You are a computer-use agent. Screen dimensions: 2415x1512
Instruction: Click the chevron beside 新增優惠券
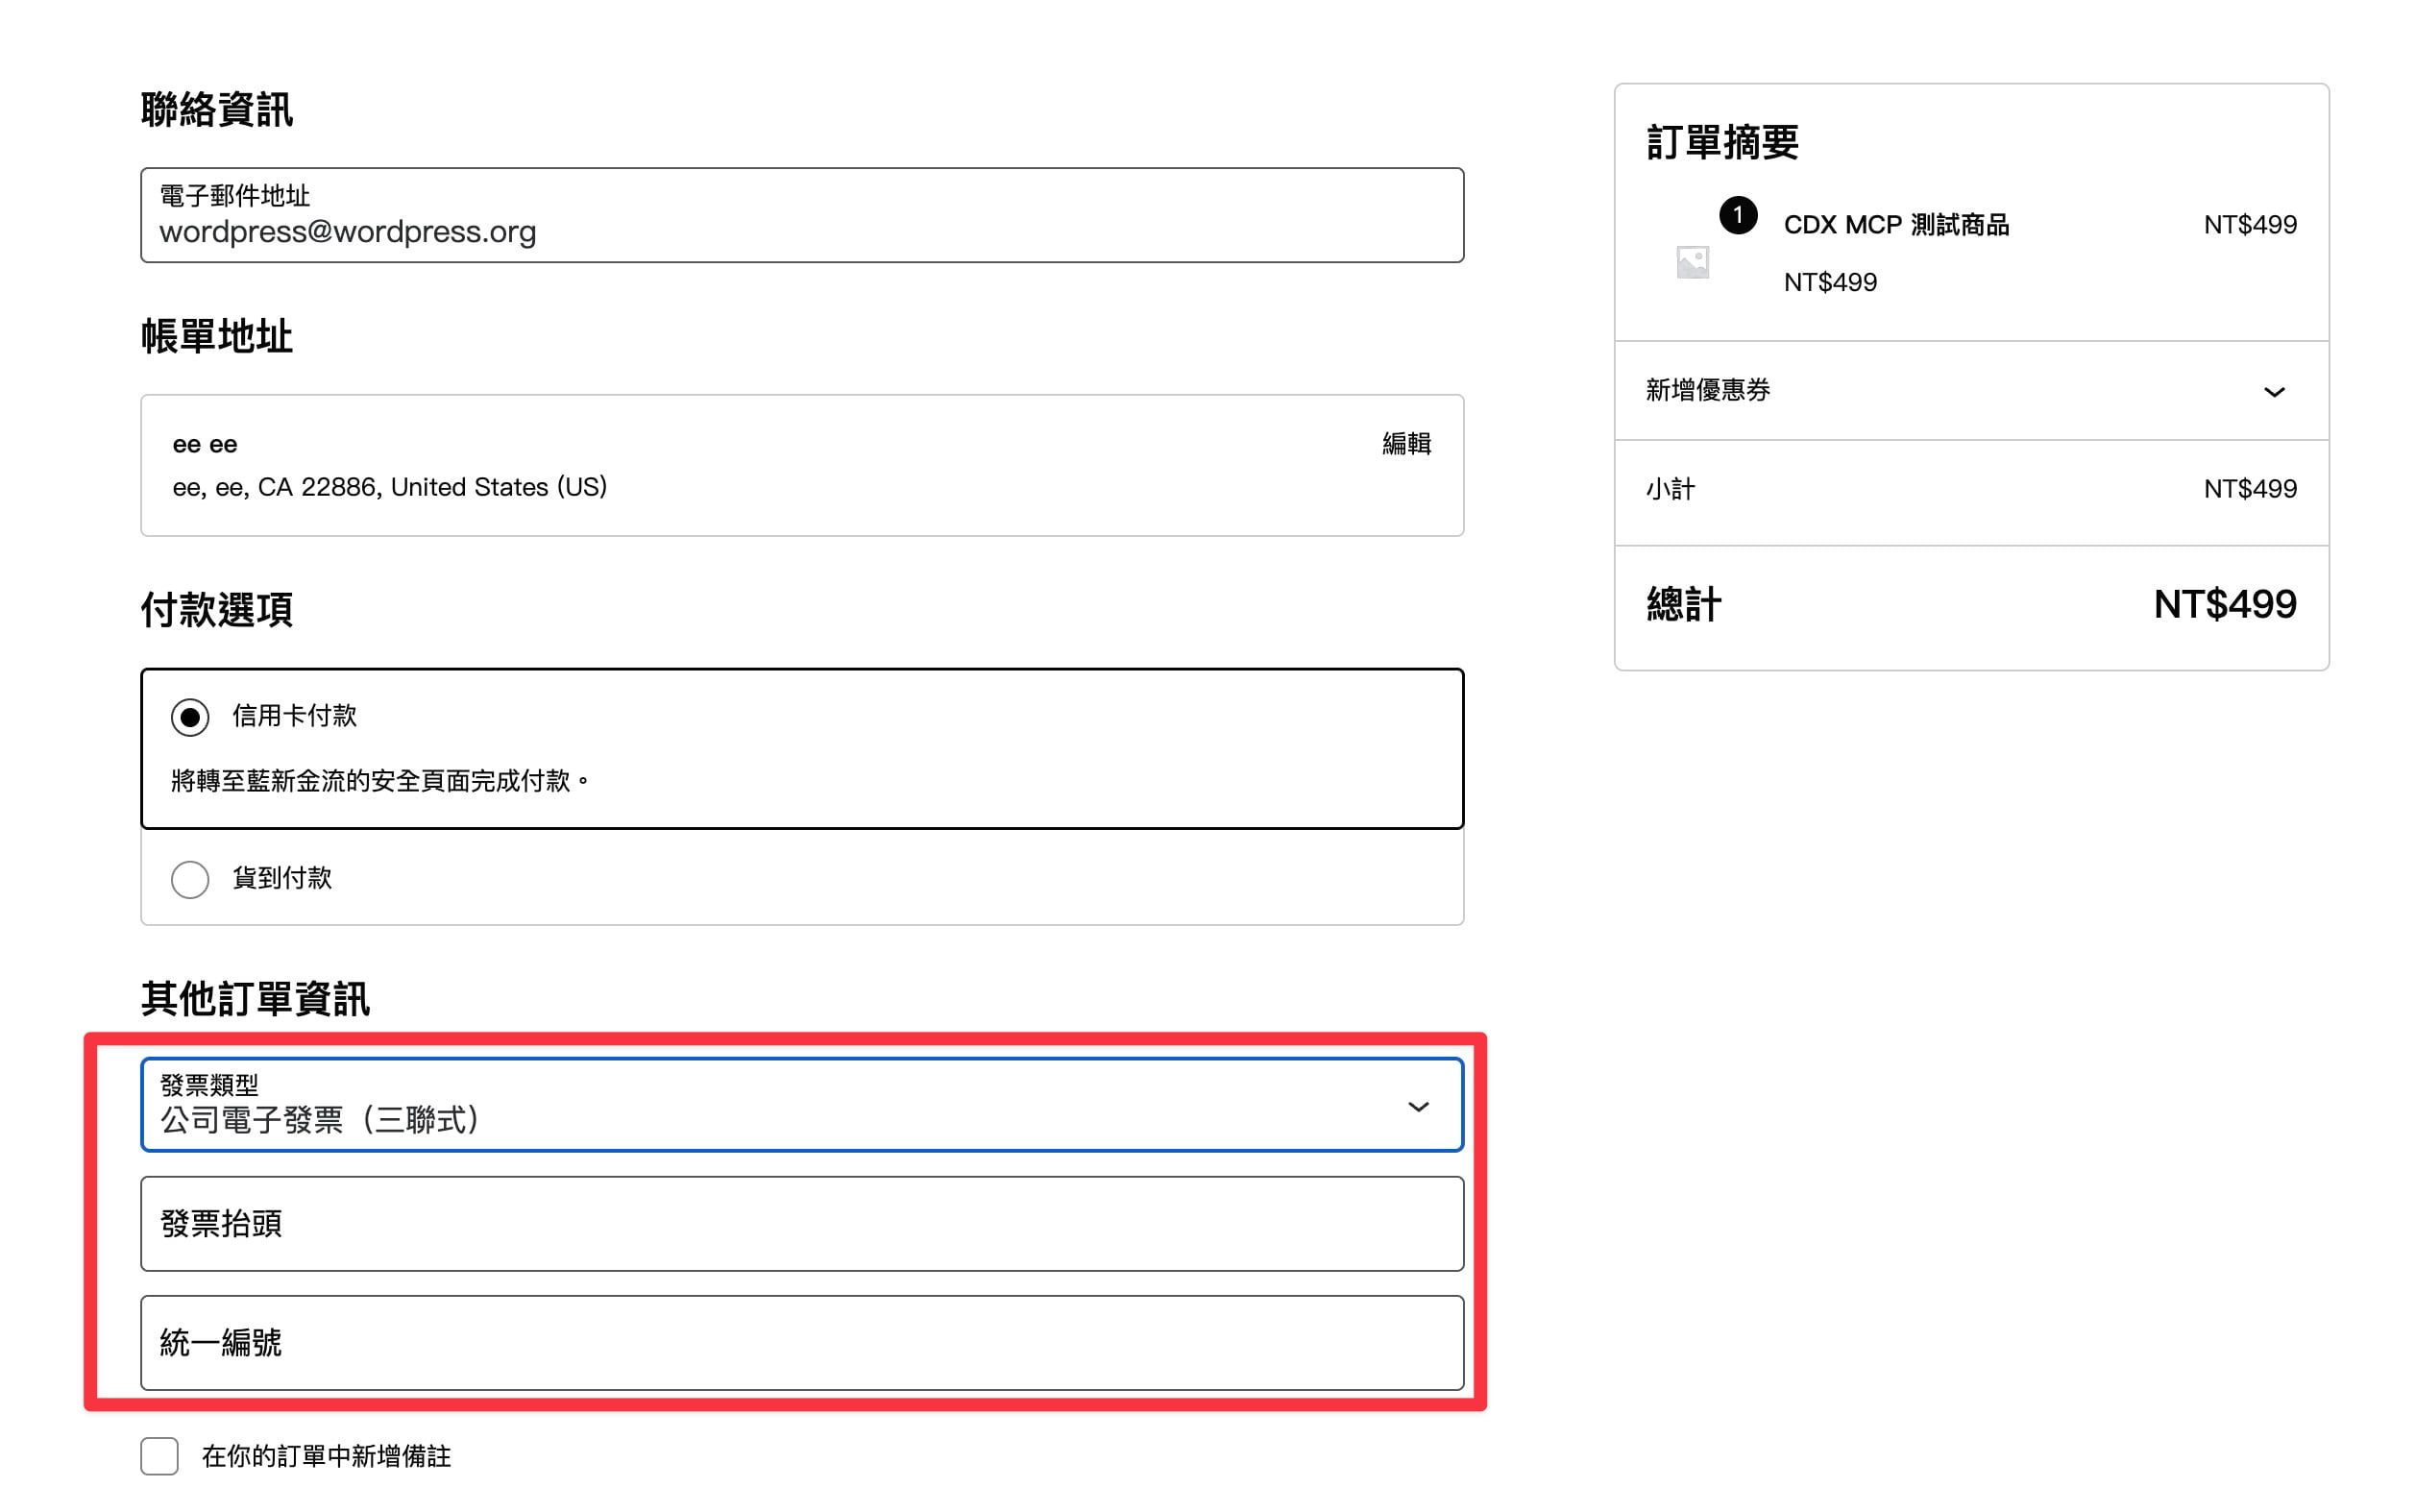coord(2274,391)
